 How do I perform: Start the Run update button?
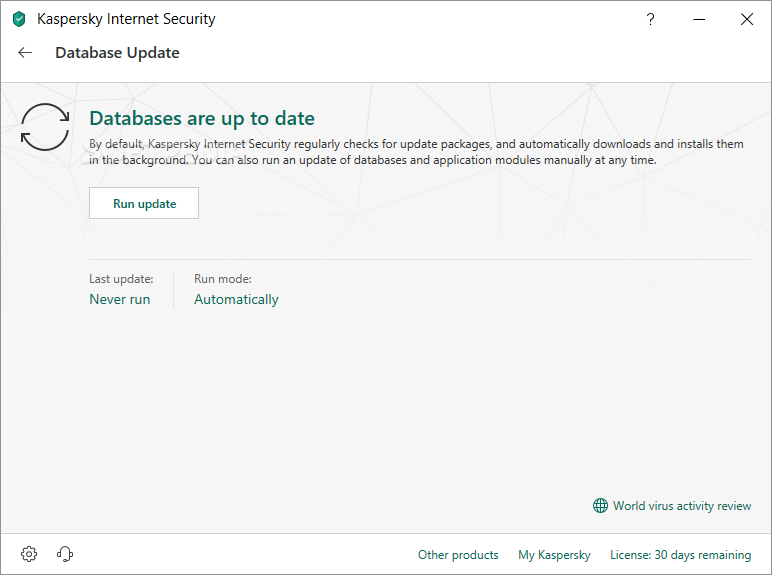tap(144, 203)
